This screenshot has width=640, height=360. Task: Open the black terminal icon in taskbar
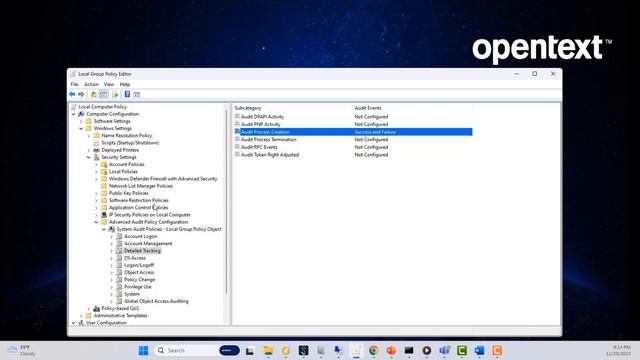[409, 350]
